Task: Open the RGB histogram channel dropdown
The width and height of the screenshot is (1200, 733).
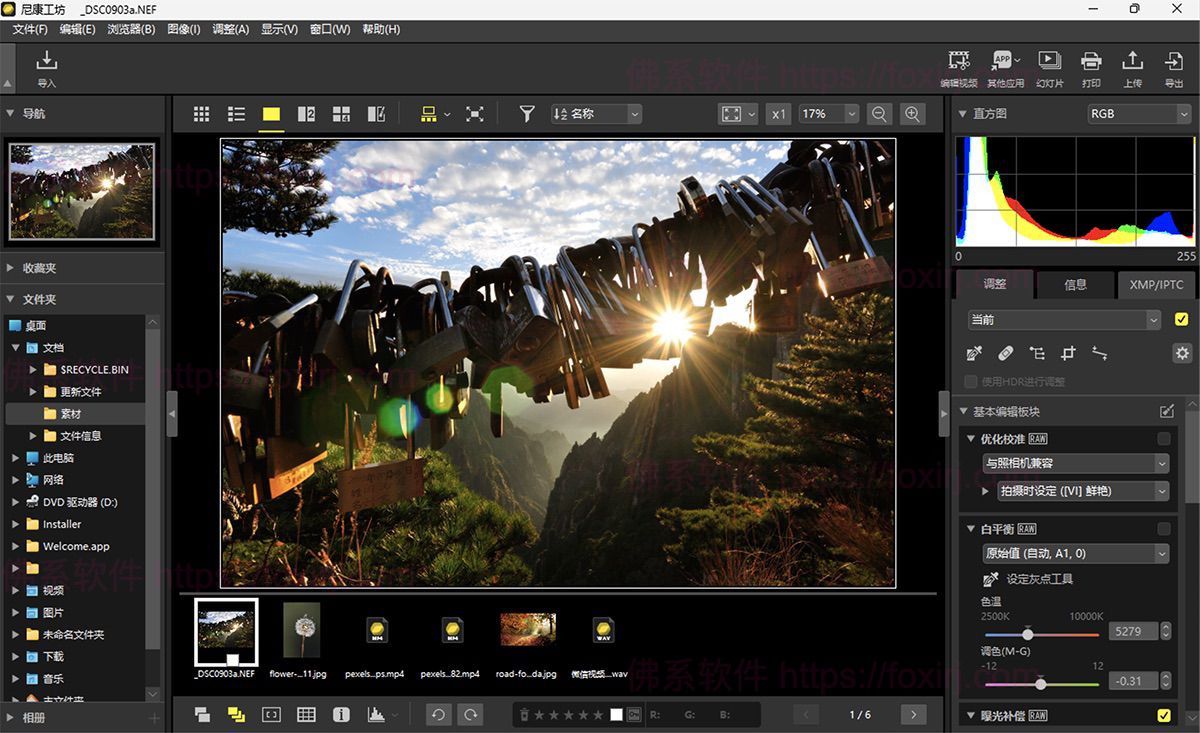Action: (1138, 113)
